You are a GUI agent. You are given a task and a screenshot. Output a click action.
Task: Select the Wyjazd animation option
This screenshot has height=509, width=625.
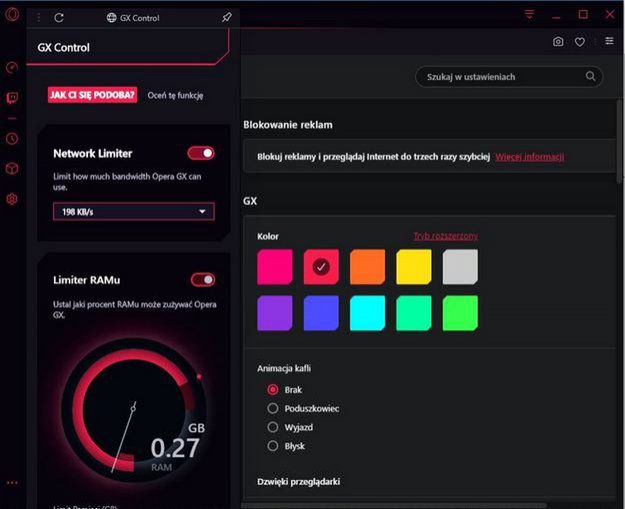click(273, 427)
